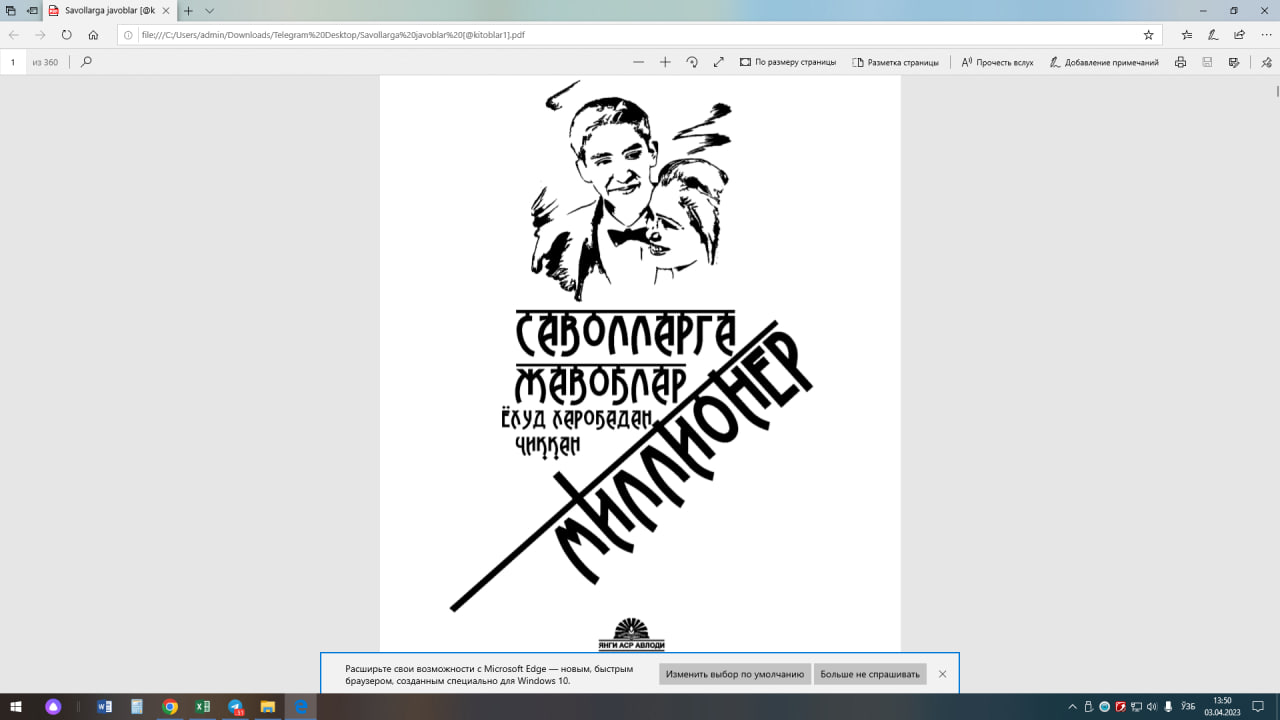This screenshot has width=1280, height=720.
Task: Select the Savollarga javoblar tab
Action: tap(105, 10)
